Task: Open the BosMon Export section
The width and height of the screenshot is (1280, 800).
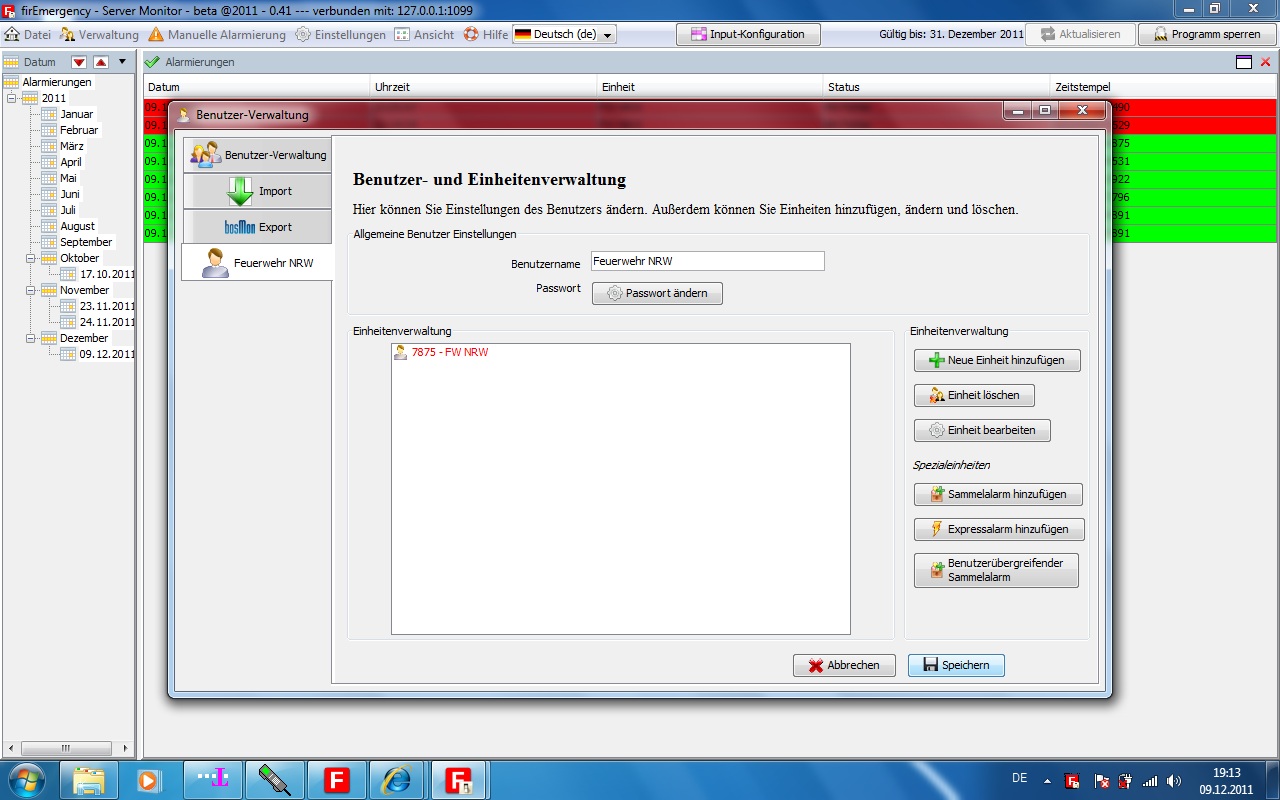Action: coord(257,227)
